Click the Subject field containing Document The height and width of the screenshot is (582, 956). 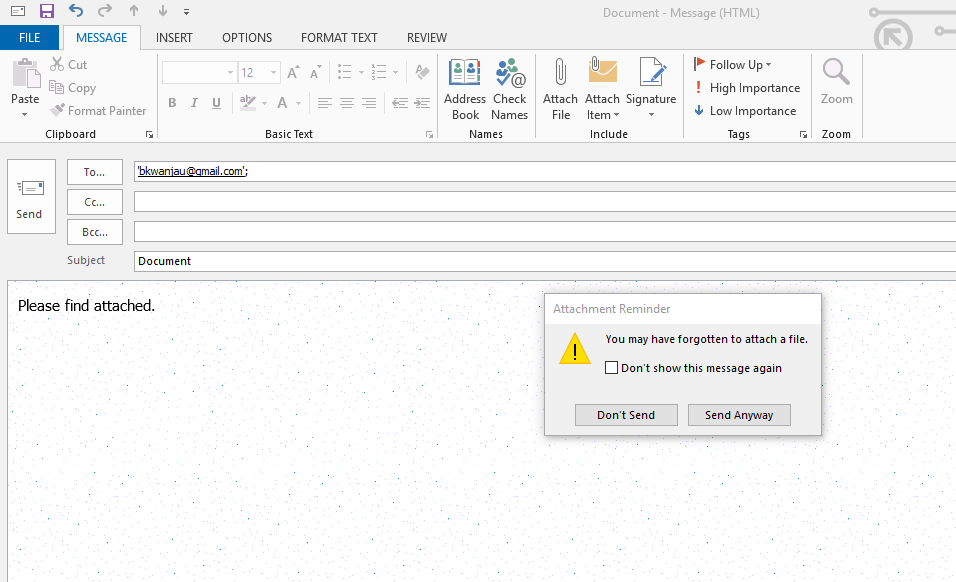(x=545, y=261)
